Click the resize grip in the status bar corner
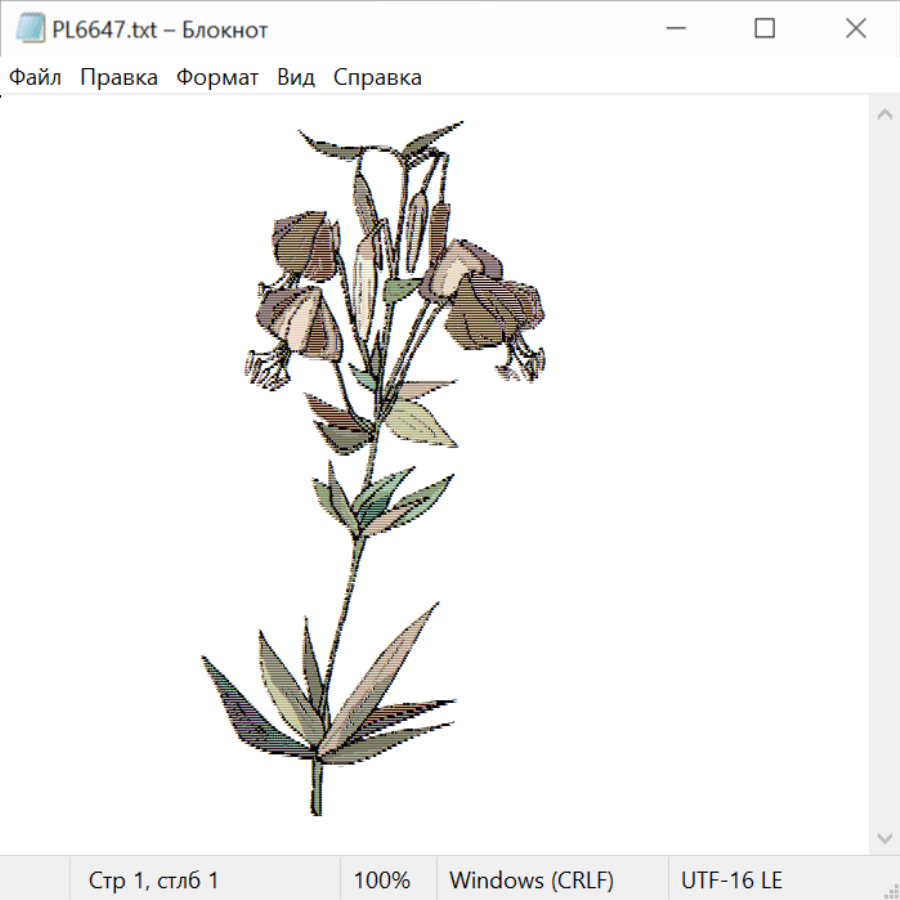 click(x=890, y=890)
